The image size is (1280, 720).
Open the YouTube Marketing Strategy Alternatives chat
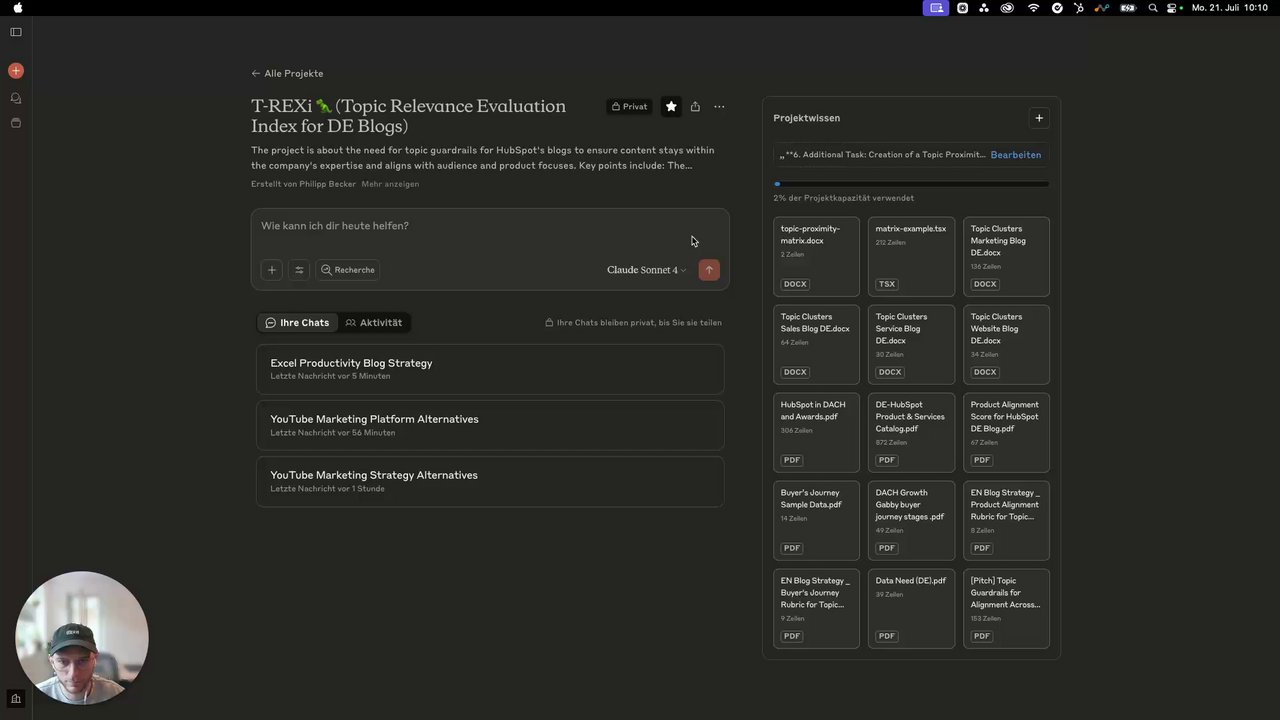(x=490, y=481)
